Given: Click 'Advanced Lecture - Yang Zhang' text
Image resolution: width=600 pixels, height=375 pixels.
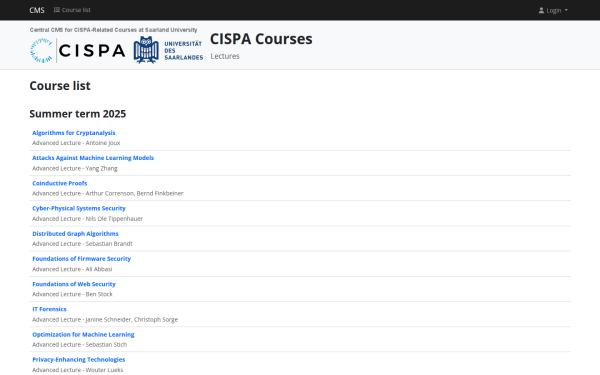Looking at the screenshot, I should pos(75,168).
